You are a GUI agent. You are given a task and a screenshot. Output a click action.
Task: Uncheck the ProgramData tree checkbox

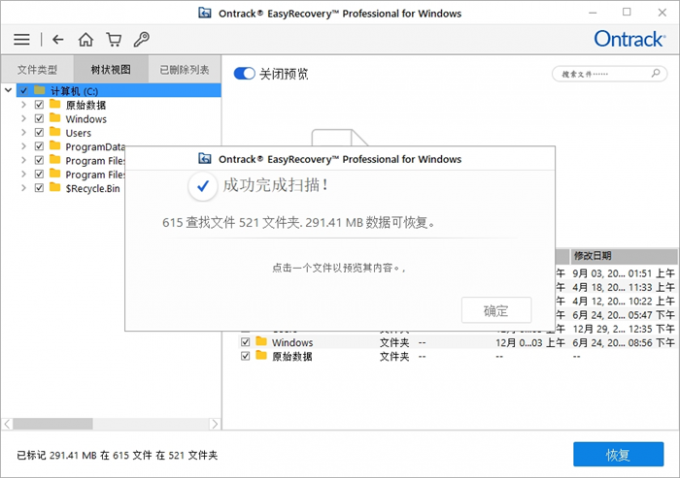tap(39, 146)
